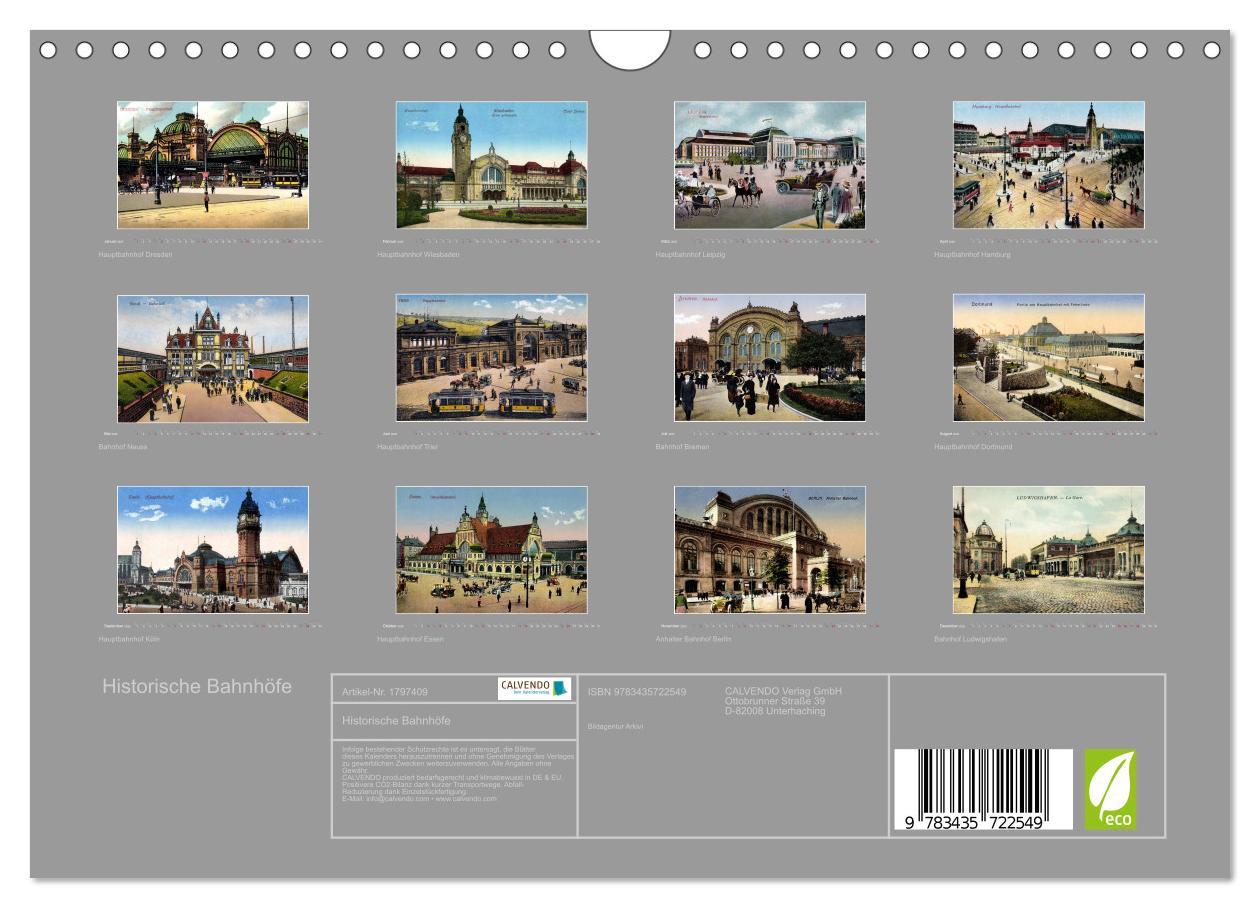
Task: Click the caption 'Hauptbahnhof Köln'
Action: [131, 639]
